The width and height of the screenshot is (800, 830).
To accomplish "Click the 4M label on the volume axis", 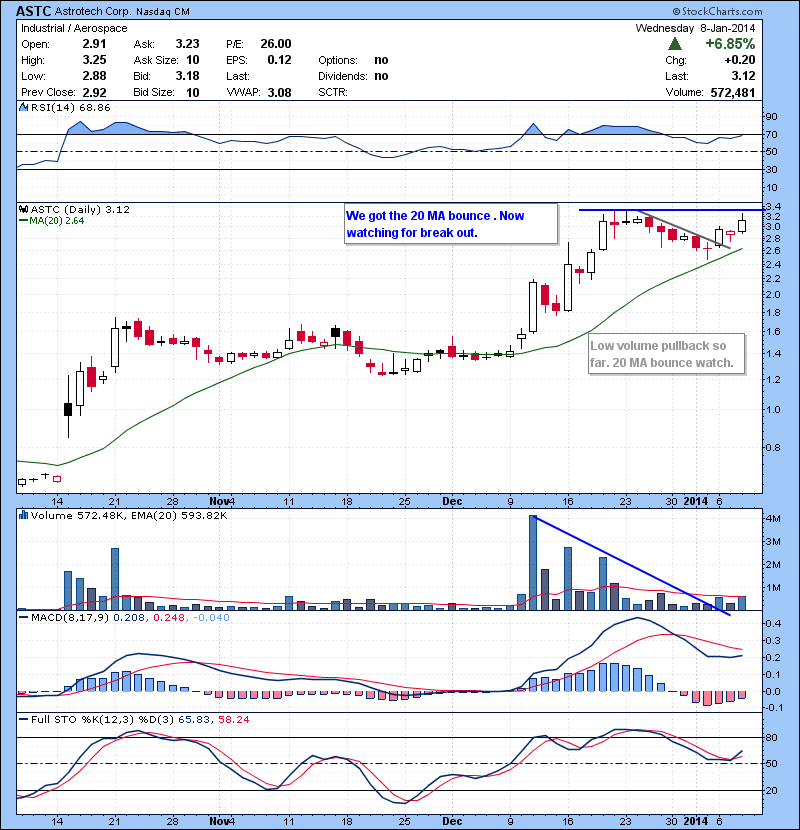I will coord(773,519).
